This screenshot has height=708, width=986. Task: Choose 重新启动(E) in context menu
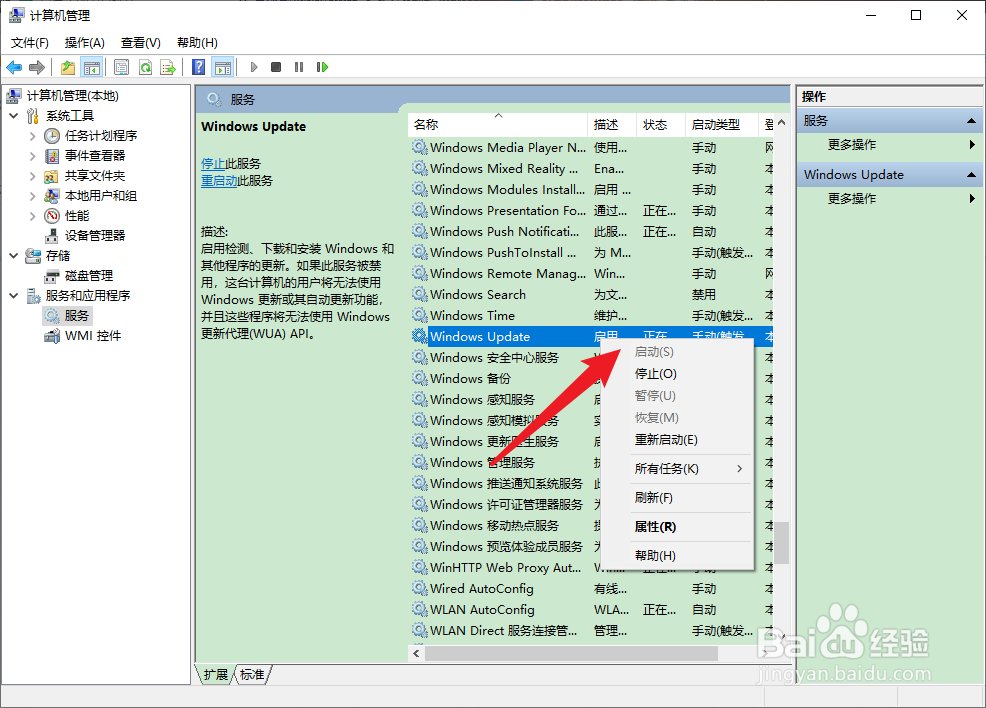[x=677, y=440]
